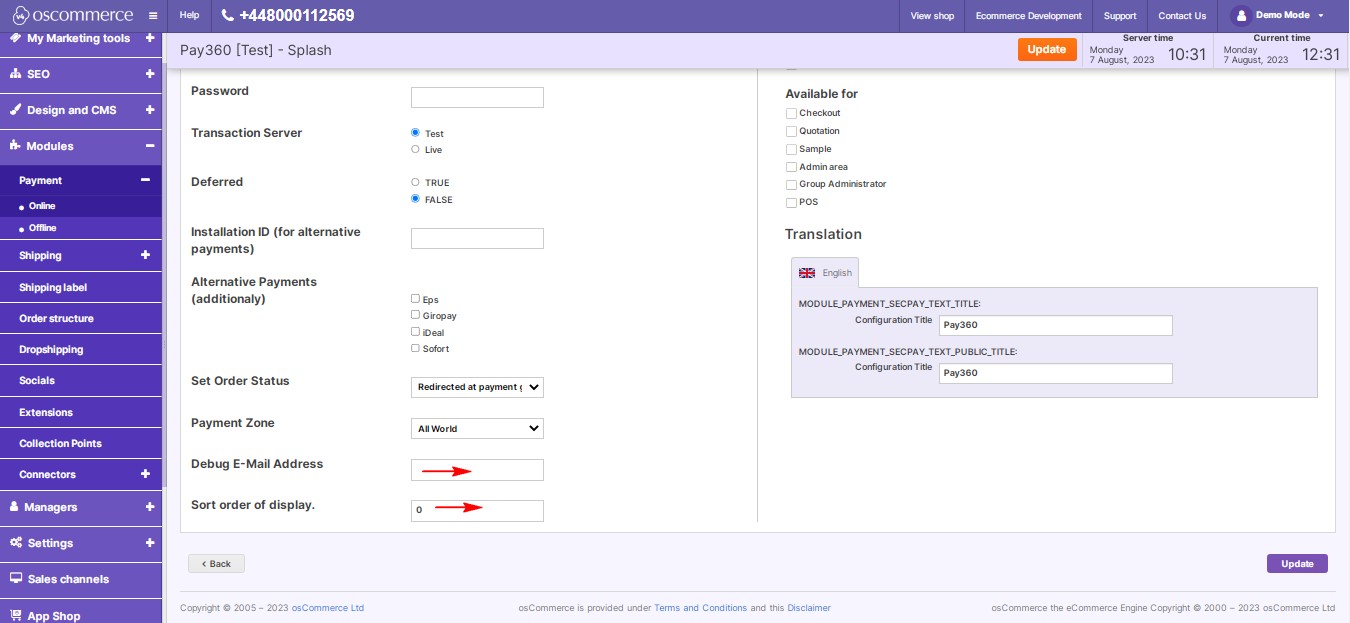Expand the SEO menu
Screen dimensions: 1350x623
pyautogui.click(x=149, y=74)
